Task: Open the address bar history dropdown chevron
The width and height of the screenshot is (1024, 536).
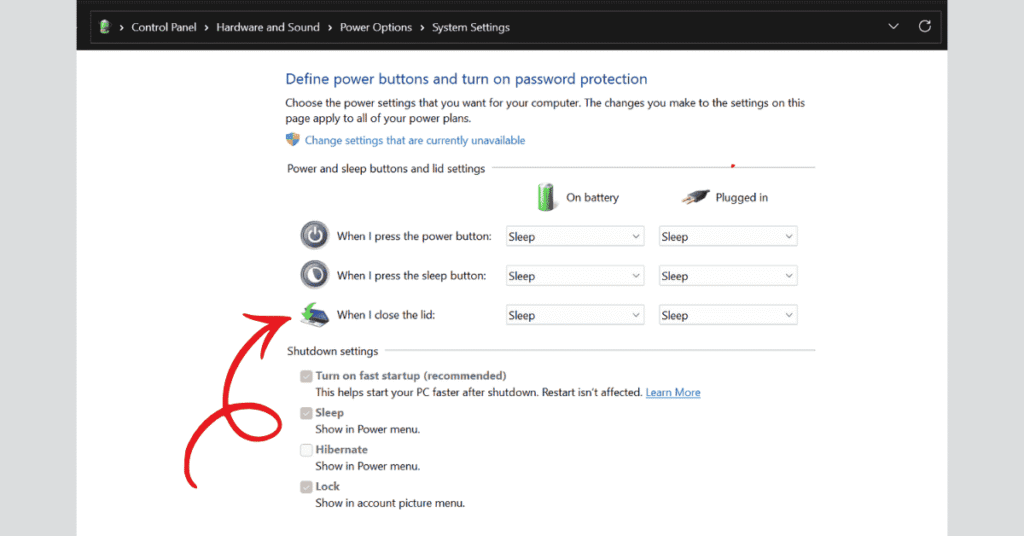Action: (893, 26)
